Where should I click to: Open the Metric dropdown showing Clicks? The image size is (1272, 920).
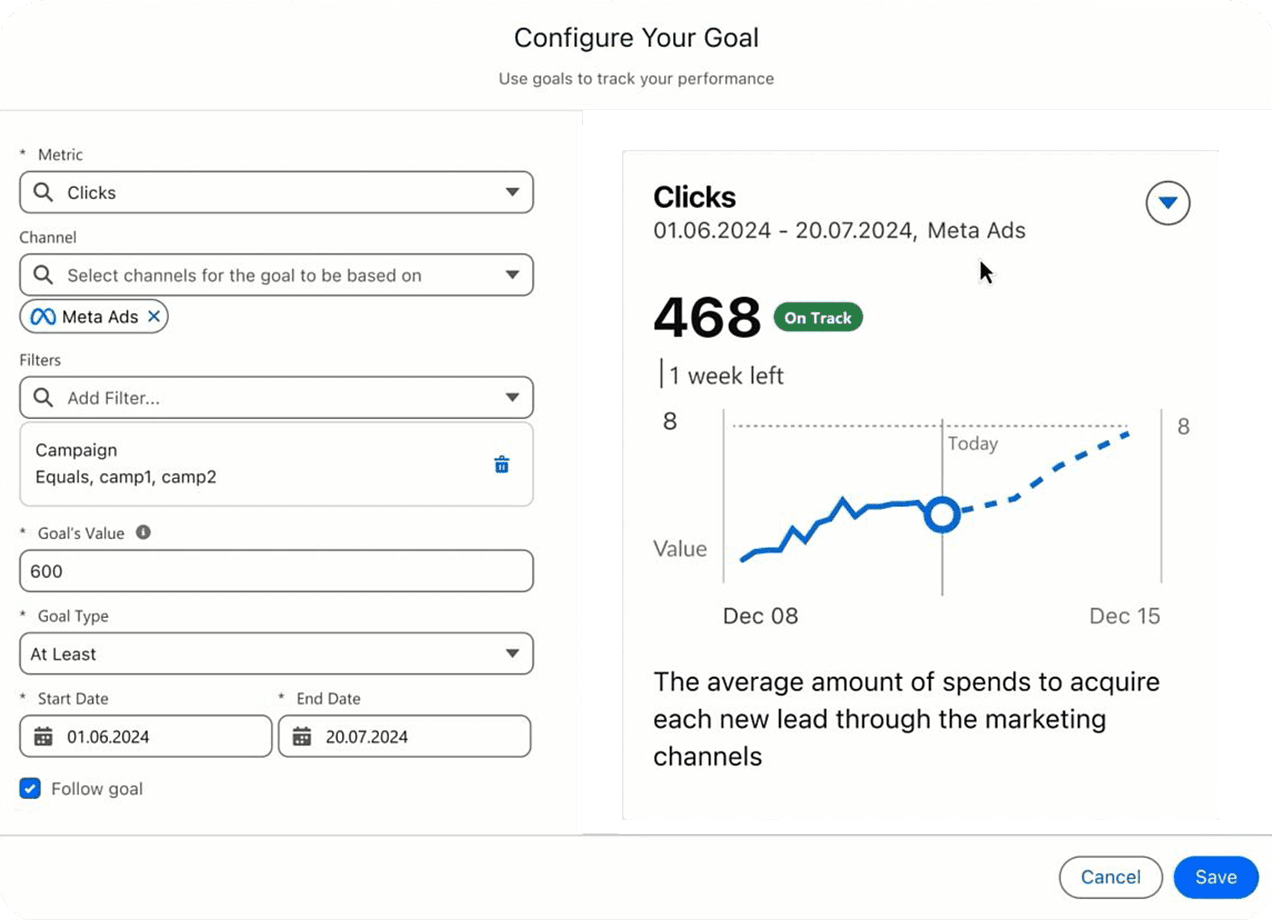513,192
